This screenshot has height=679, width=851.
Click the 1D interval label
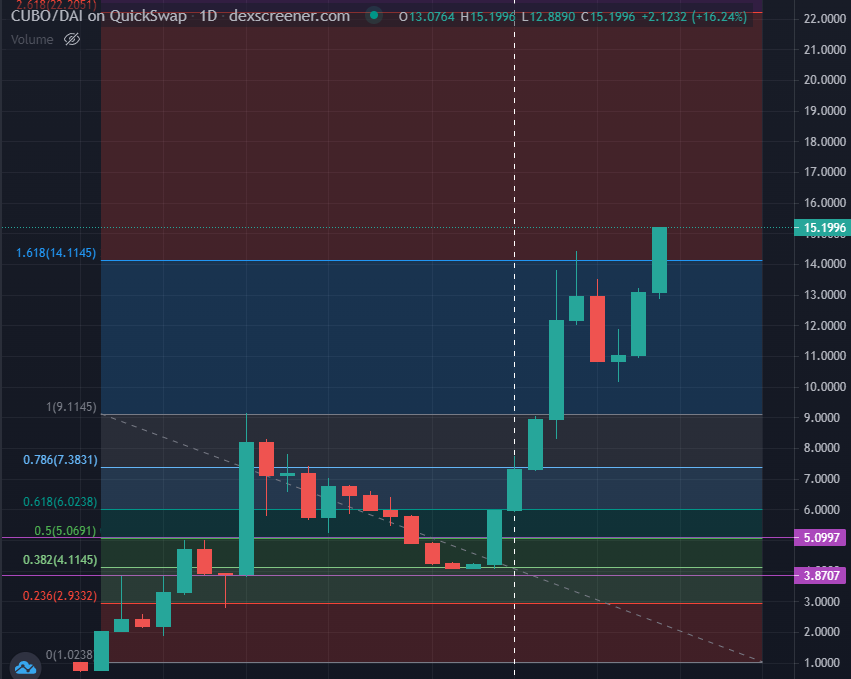tap(208, 16)
